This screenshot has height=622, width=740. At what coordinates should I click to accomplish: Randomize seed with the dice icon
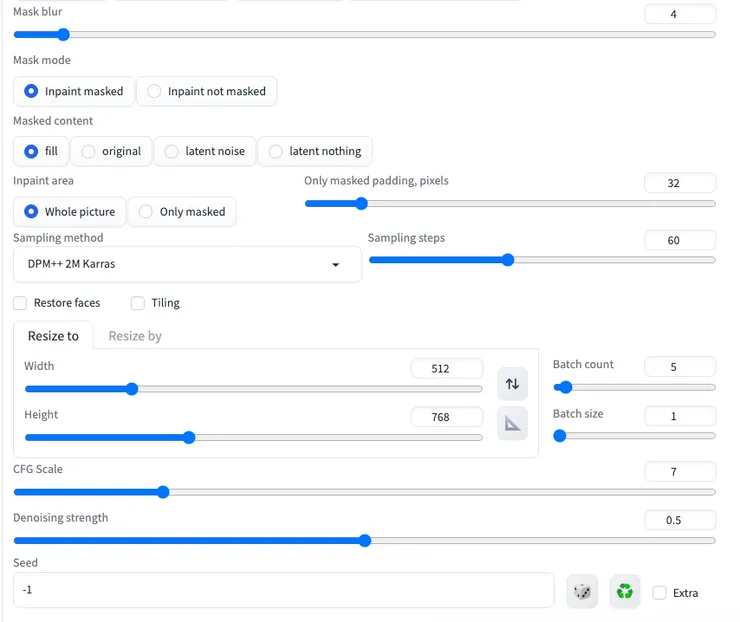(x=581, y=592)
